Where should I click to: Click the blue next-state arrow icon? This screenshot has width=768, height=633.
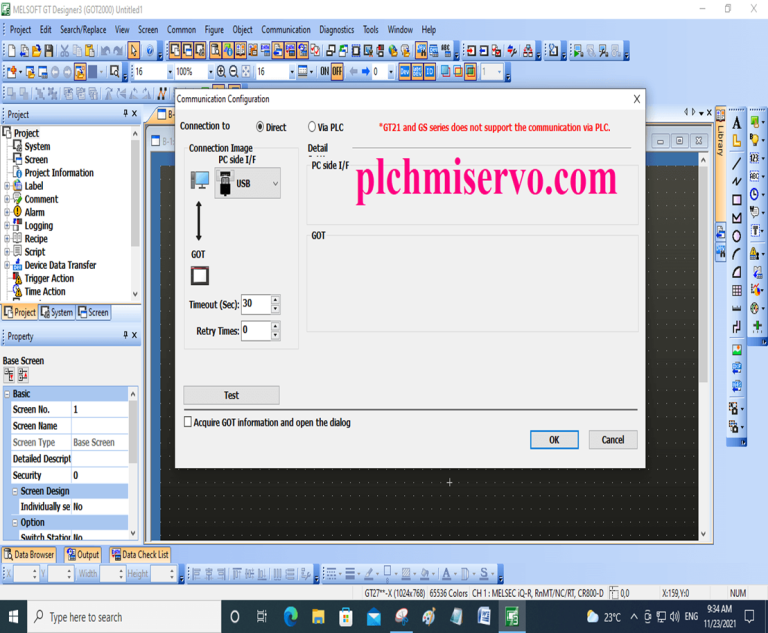365,72
